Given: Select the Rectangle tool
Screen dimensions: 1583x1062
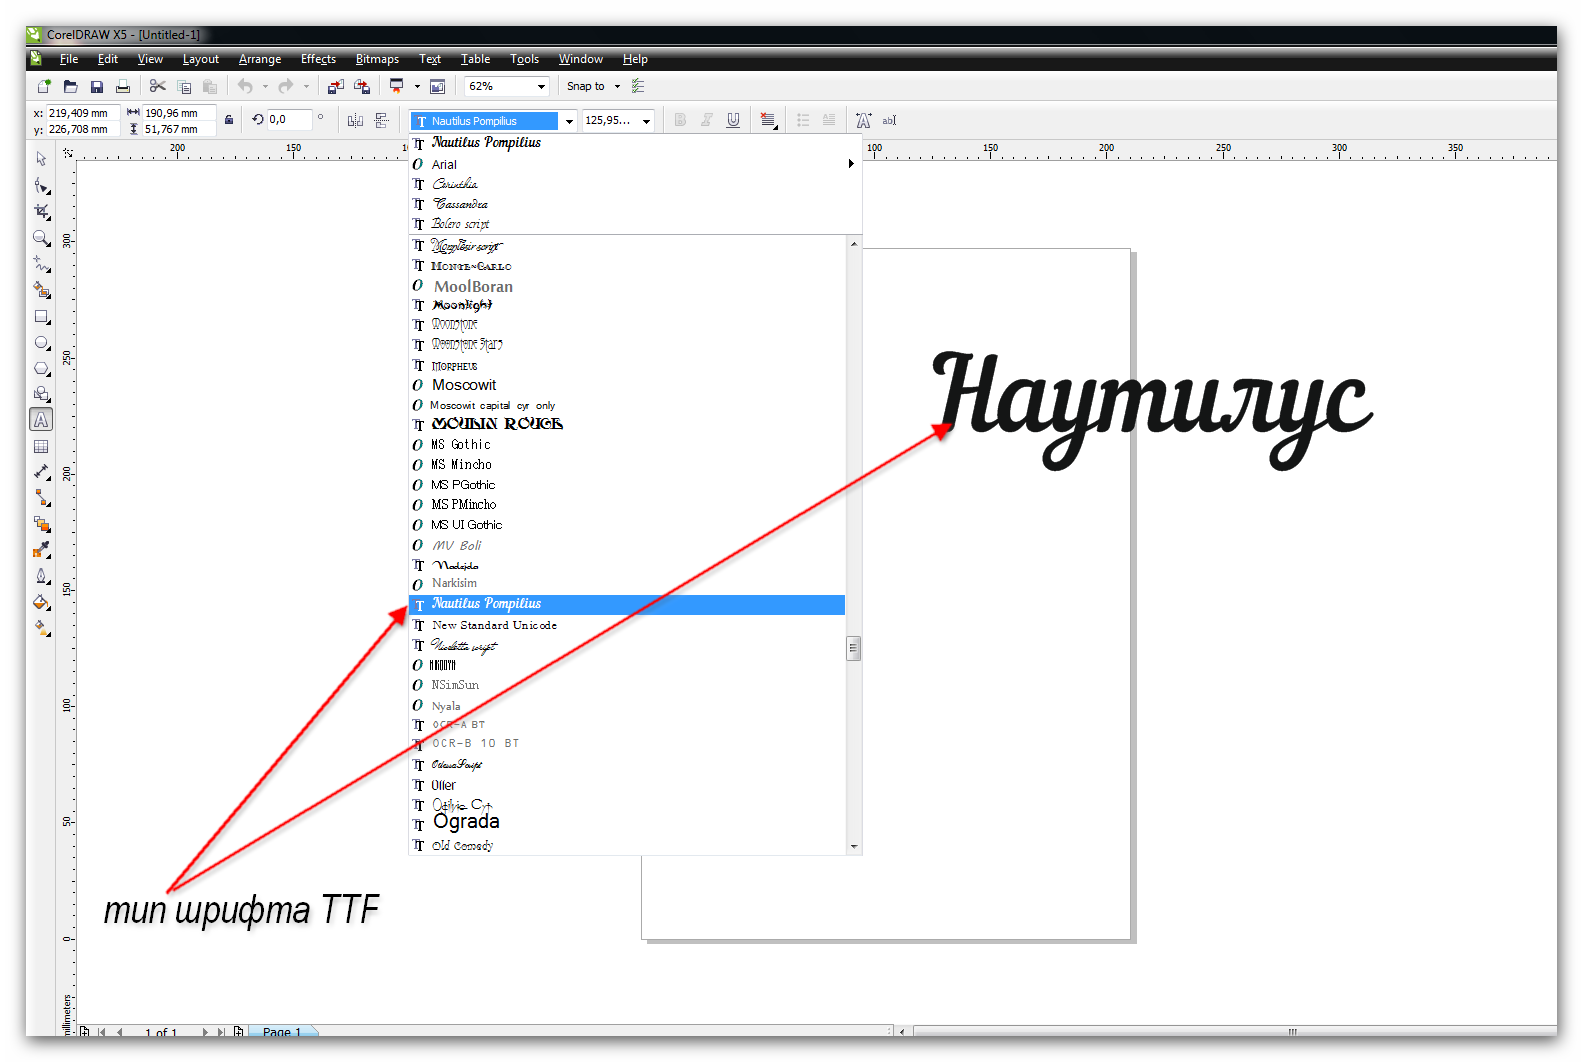Looking at the screenshot, I should coord(41,316).
